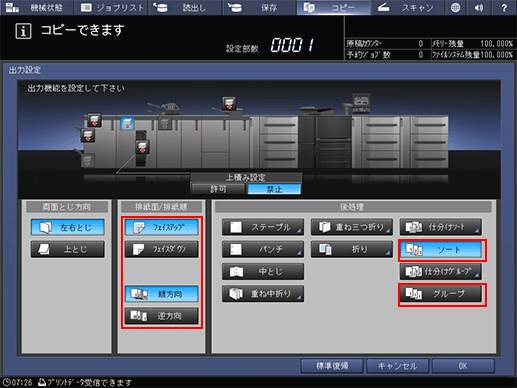517x388 pixels.
Task: Click the 中とじ booklet icon
Action: pyautogui.click(x=236, y=272)
